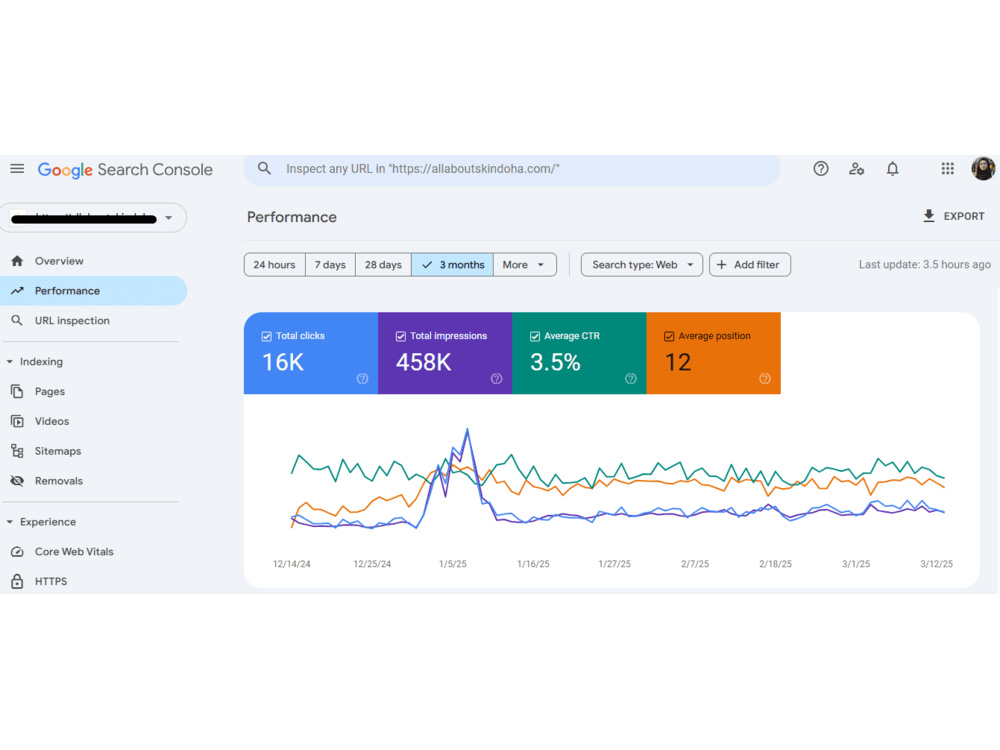Open the property selector dropdown

(94, 217)
